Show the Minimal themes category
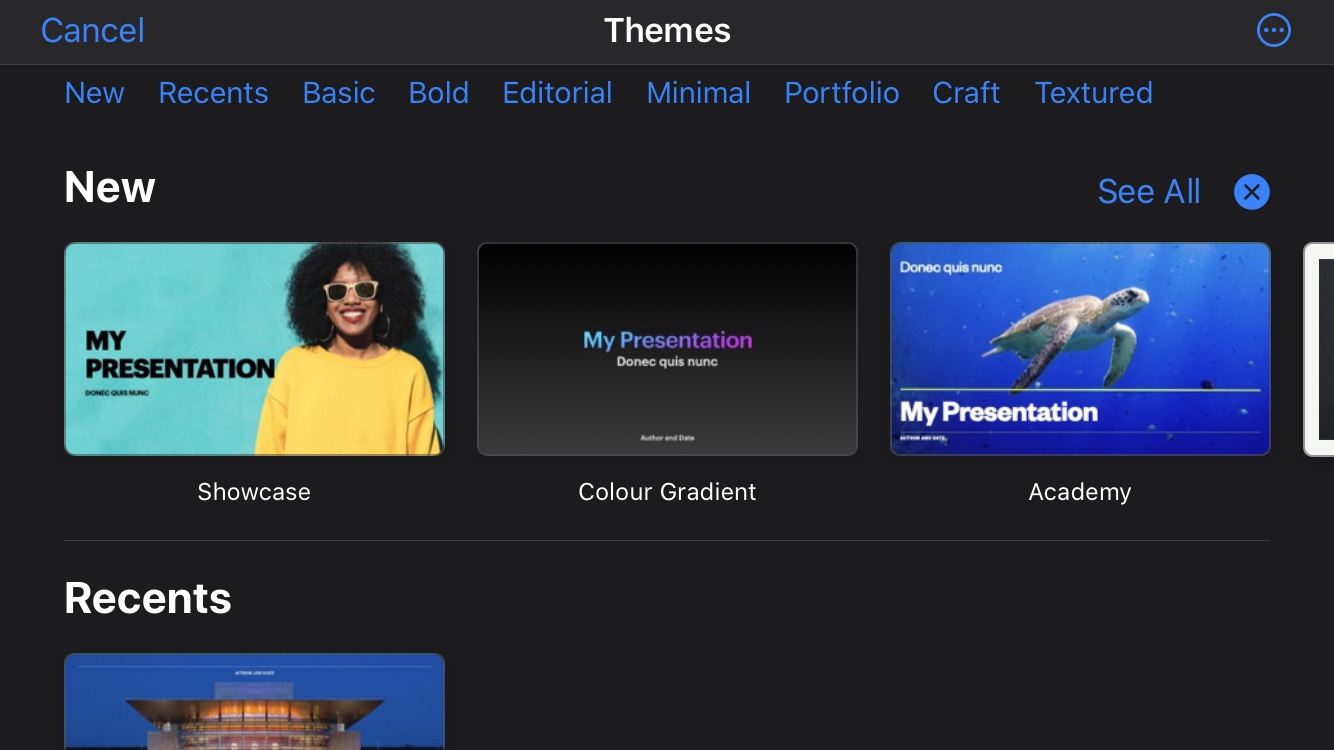 click(698, 93)
